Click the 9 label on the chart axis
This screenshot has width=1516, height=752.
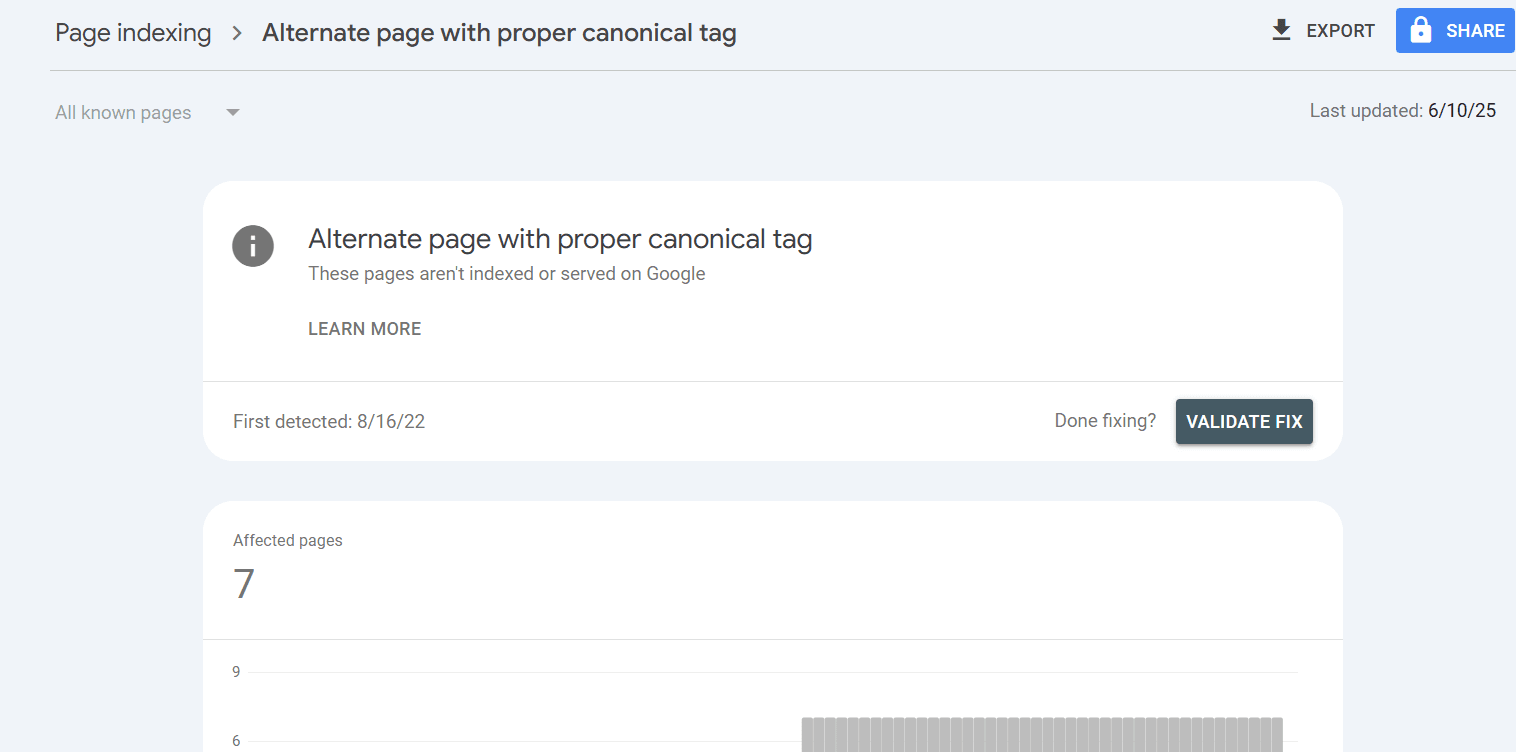(236, 671)
